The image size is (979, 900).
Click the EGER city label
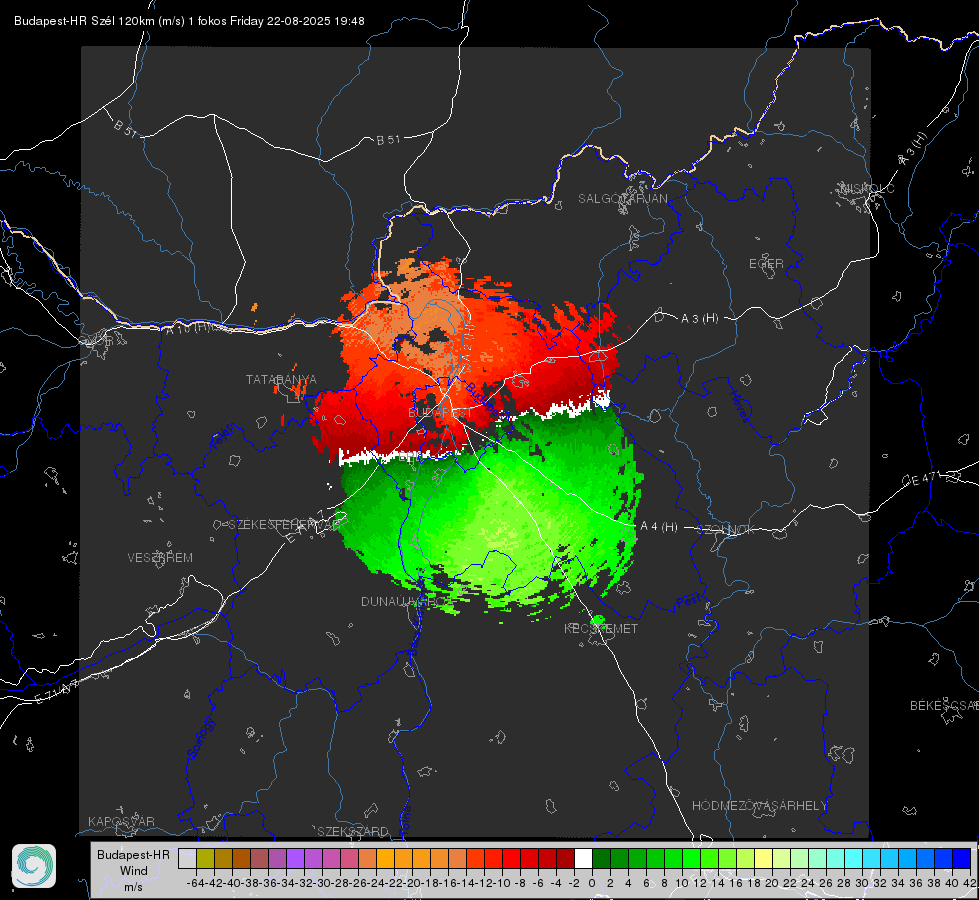pos(766,264)
